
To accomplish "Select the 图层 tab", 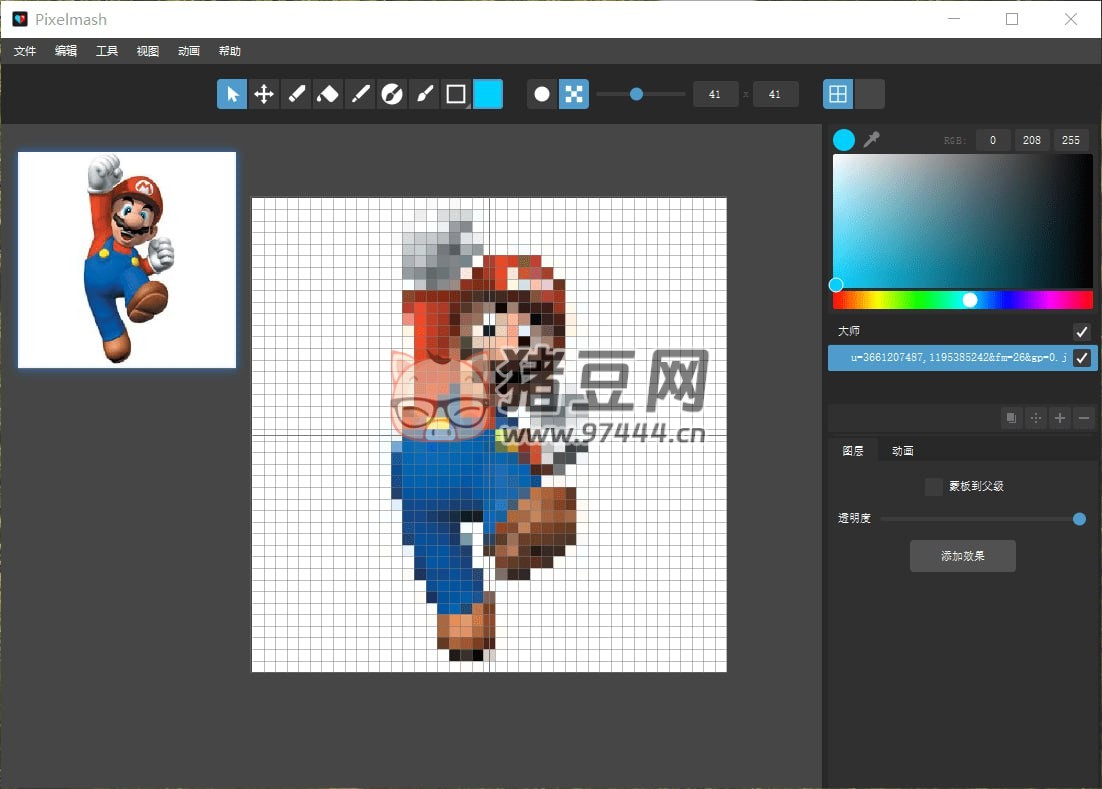I will [853, 451].
